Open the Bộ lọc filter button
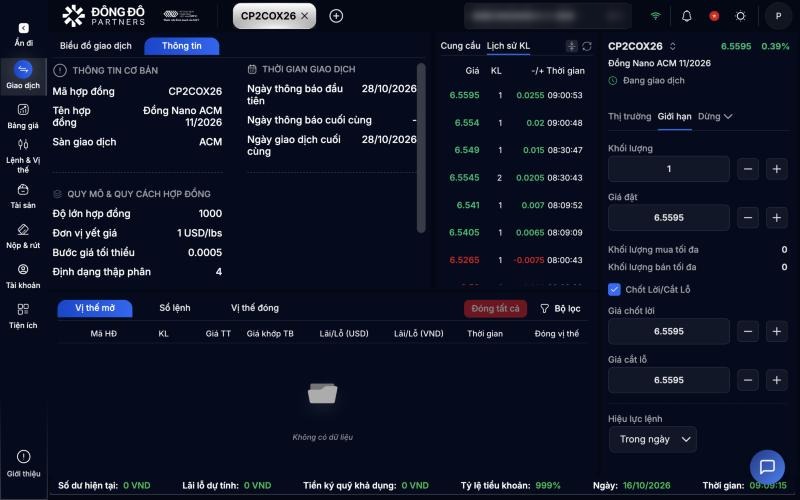This screenshot has width=800, height=500. pos(560,309)
